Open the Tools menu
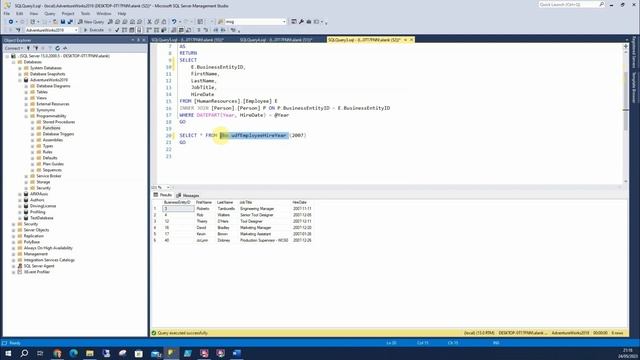640x360 pixels. [85, 13]
